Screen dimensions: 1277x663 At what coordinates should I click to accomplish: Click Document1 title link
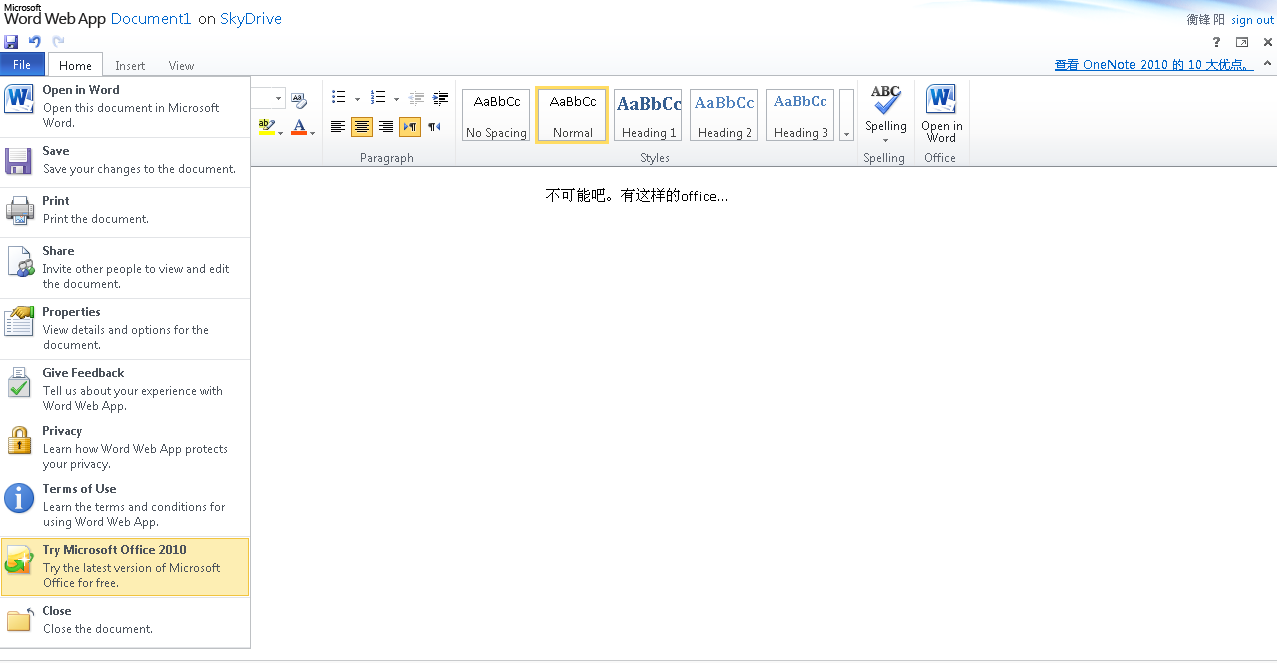(x=151, y=19)
